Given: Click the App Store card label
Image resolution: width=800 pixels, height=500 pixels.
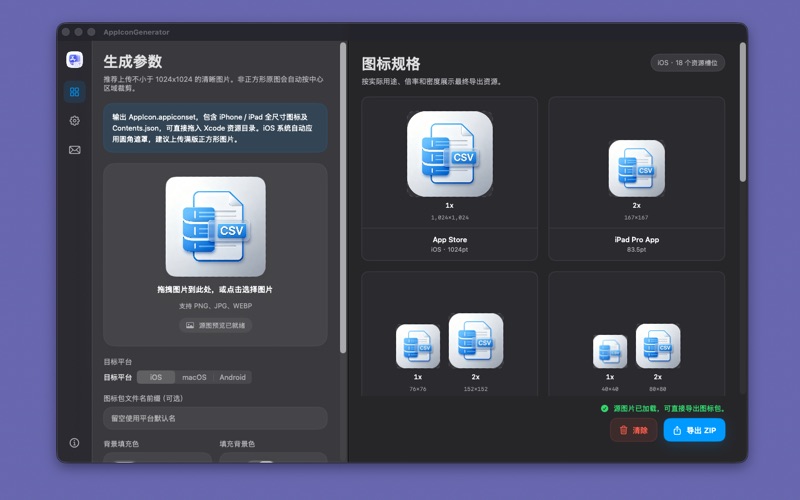Looking at the screenshot, I should pyautogui.click(x=449, y=240).
